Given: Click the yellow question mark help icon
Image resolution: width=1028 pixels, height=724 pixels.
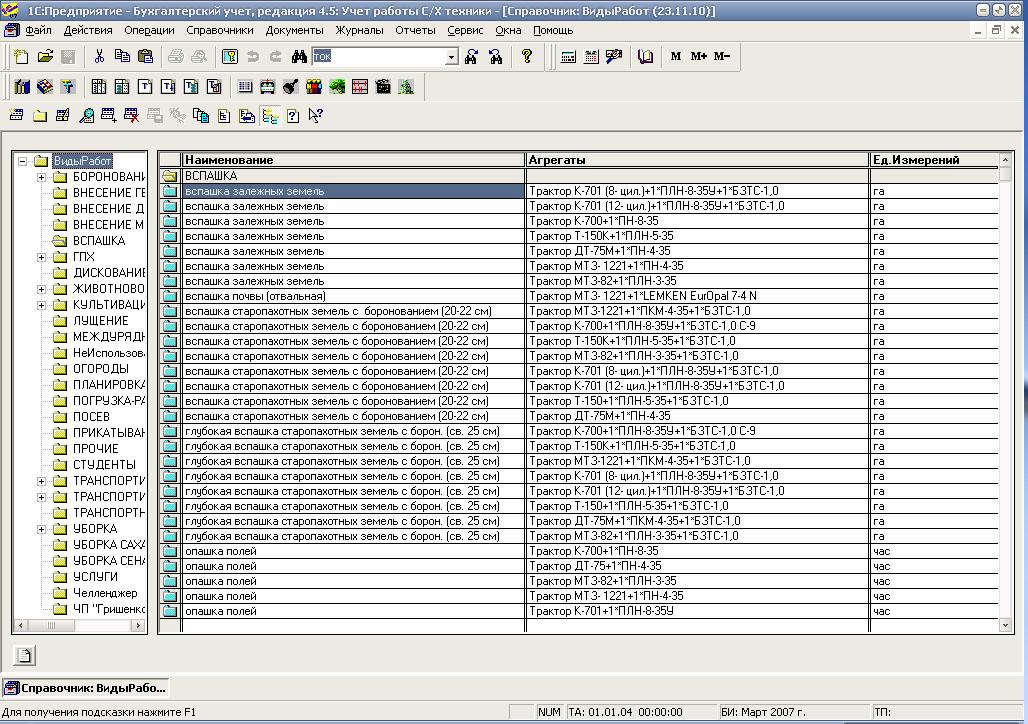Looking at the screenshot, I should 526,56.
